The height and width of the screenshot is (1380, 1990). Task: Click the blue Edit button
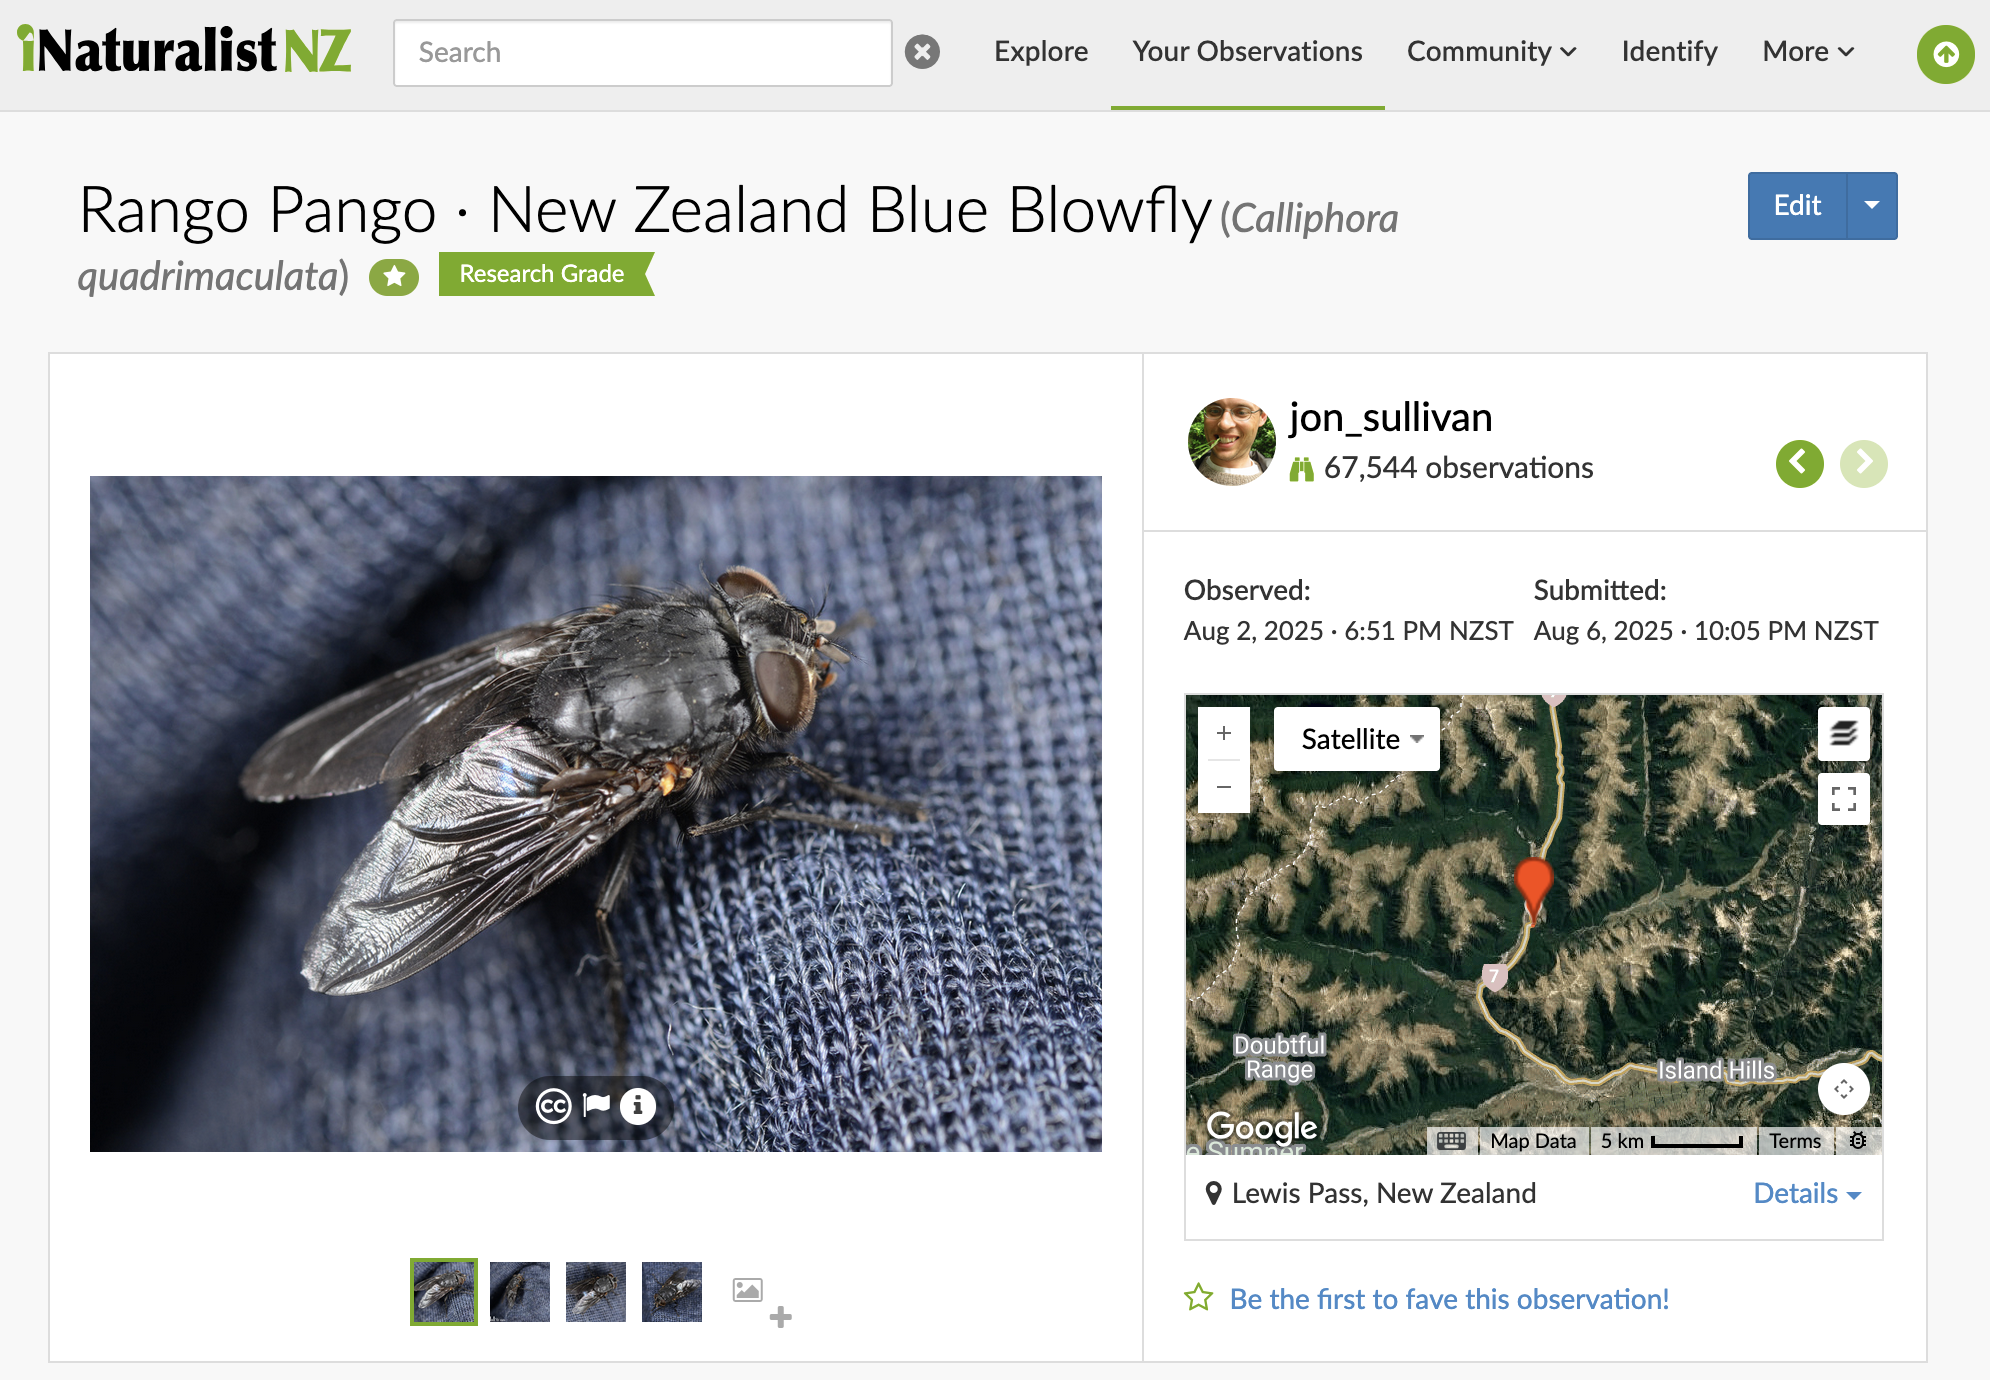tap(1797, 205)
